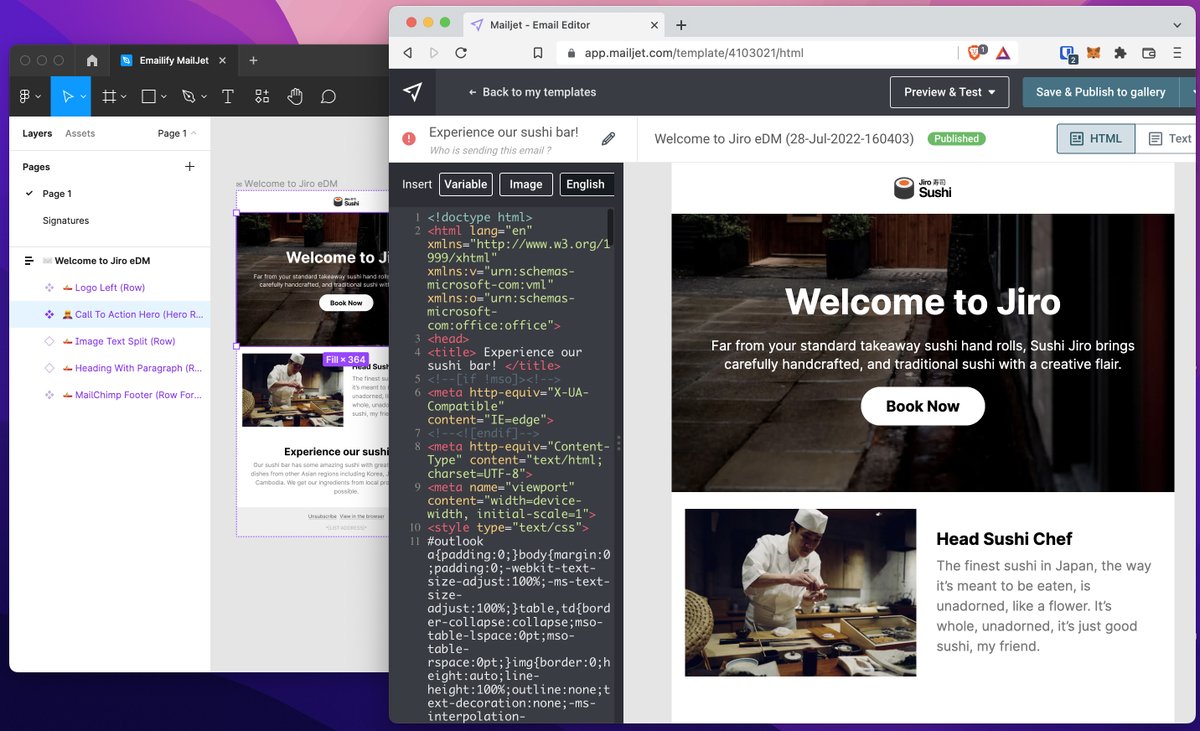The height and width of the screenshot is (731, 1200).
Task: Open the browser extensions puzzle icon
Action: click(1120, 53)
